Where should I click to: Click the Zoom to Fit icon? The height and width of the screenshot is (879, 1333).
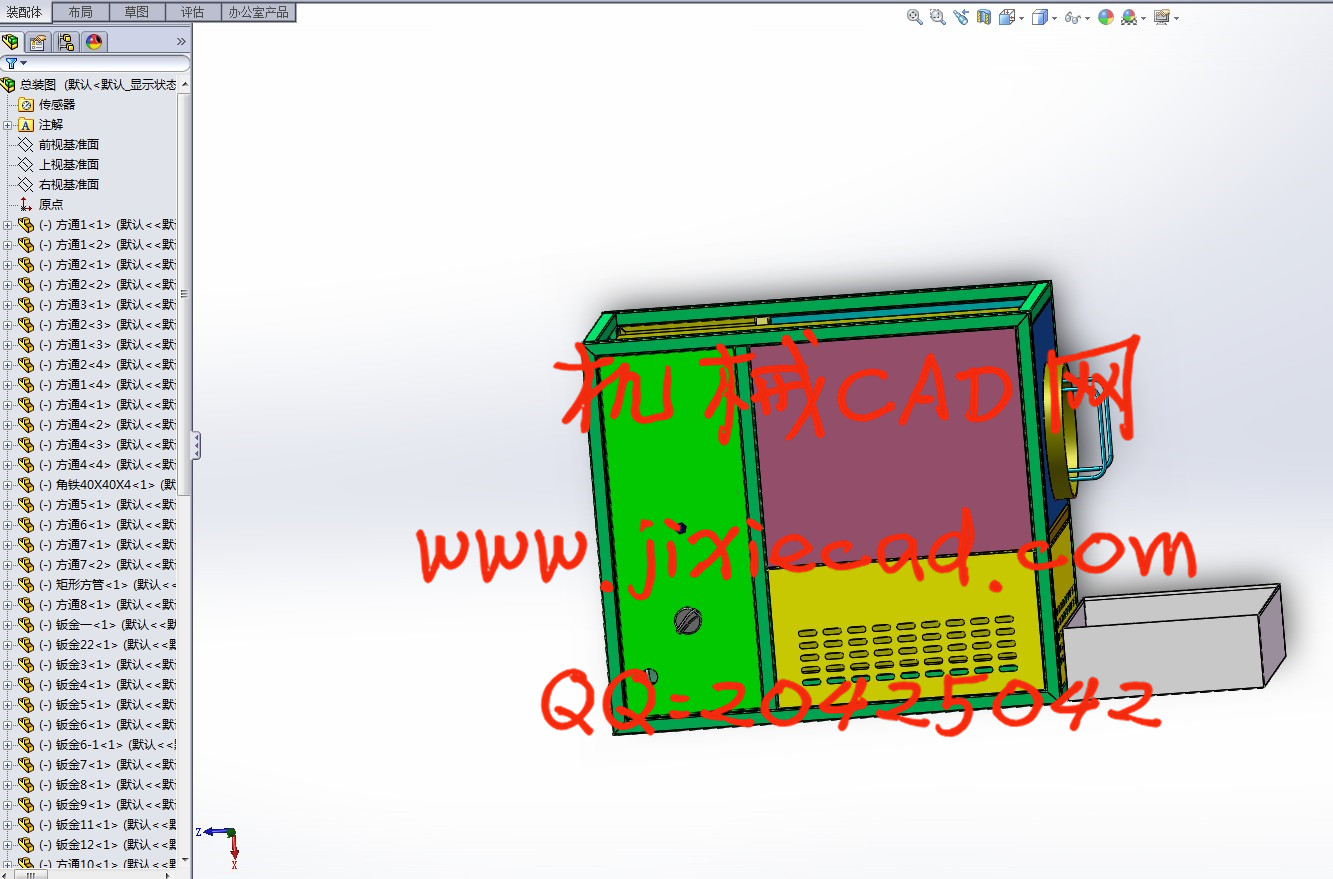click(914, 17)
